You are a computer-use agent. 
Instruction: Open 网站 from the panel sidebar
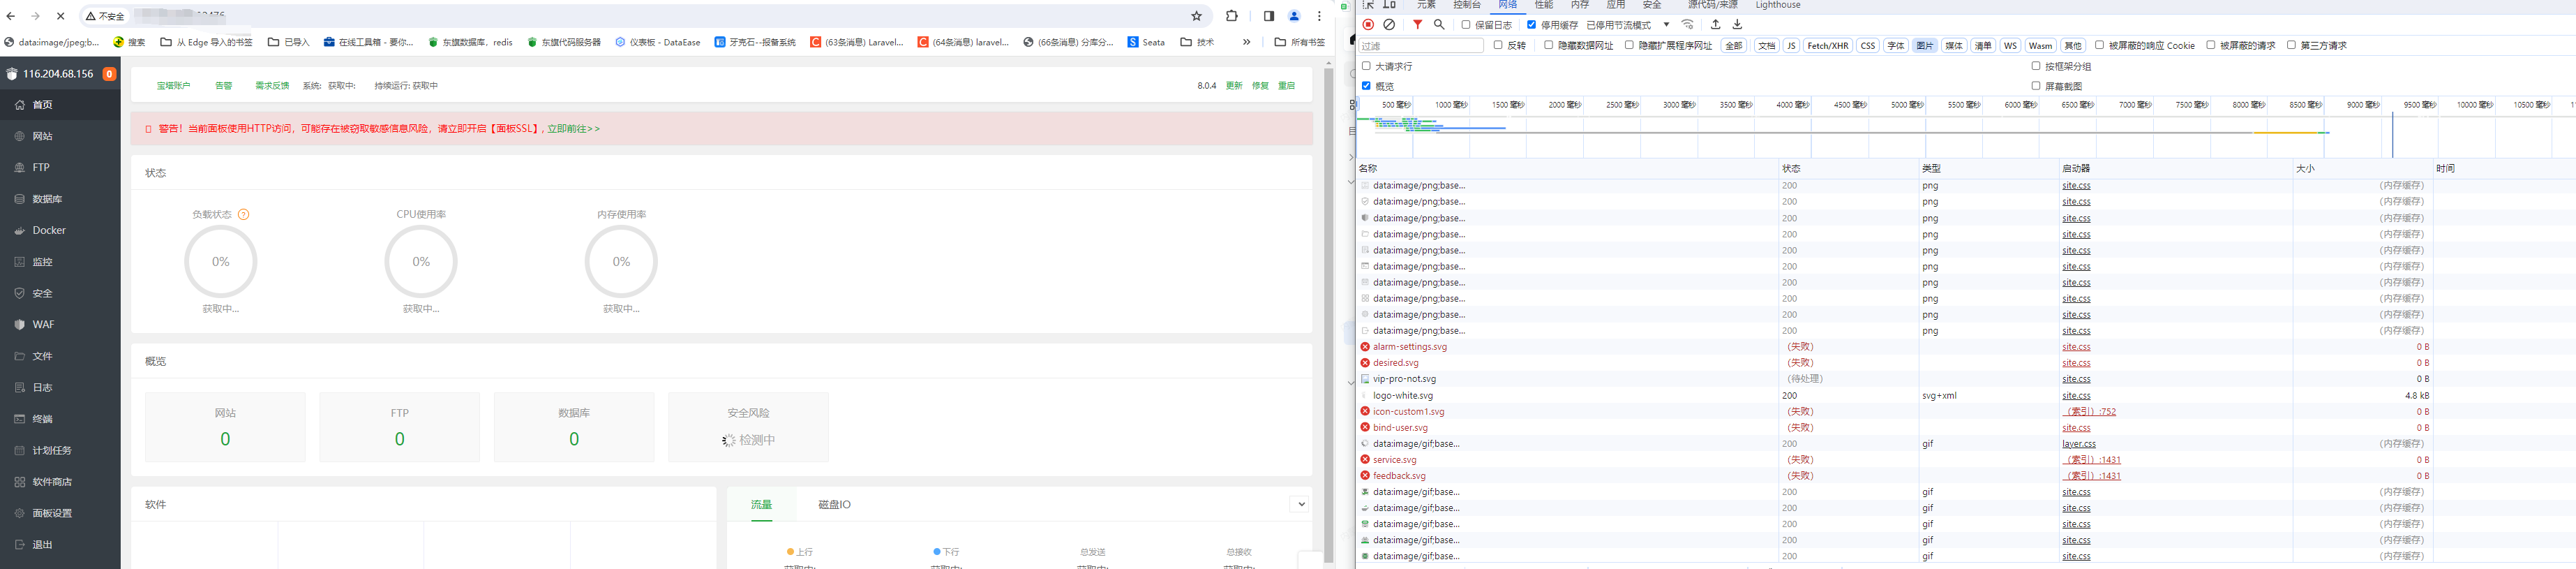(x=60, y=136)
